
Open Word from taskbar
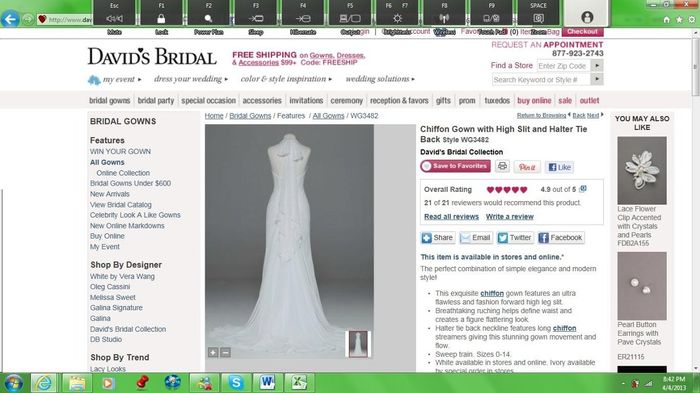tap(267, 383)
